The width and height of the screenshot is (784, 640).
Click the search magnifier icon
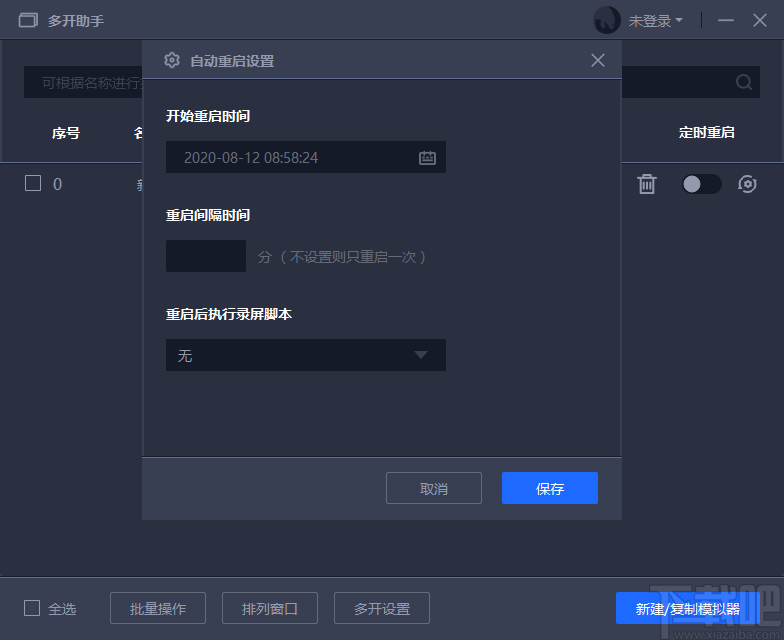(744, 82)
